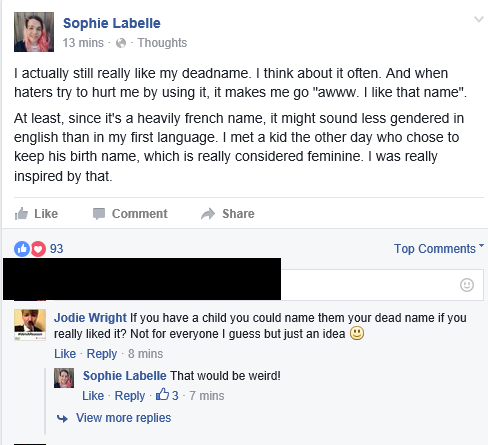Open the red heart Love reaction icon

(x=38, y=249)
